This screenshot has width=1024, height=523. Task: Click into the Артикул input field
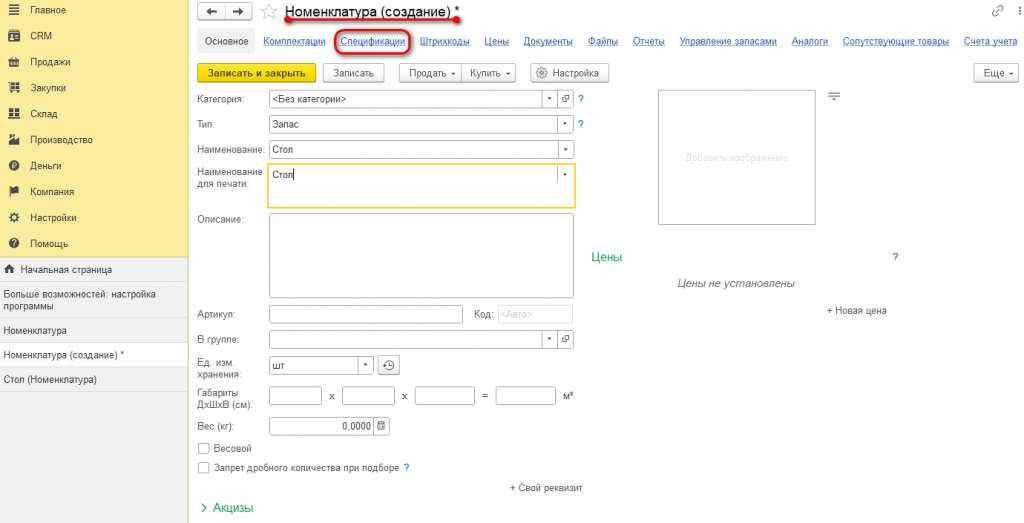366,314
